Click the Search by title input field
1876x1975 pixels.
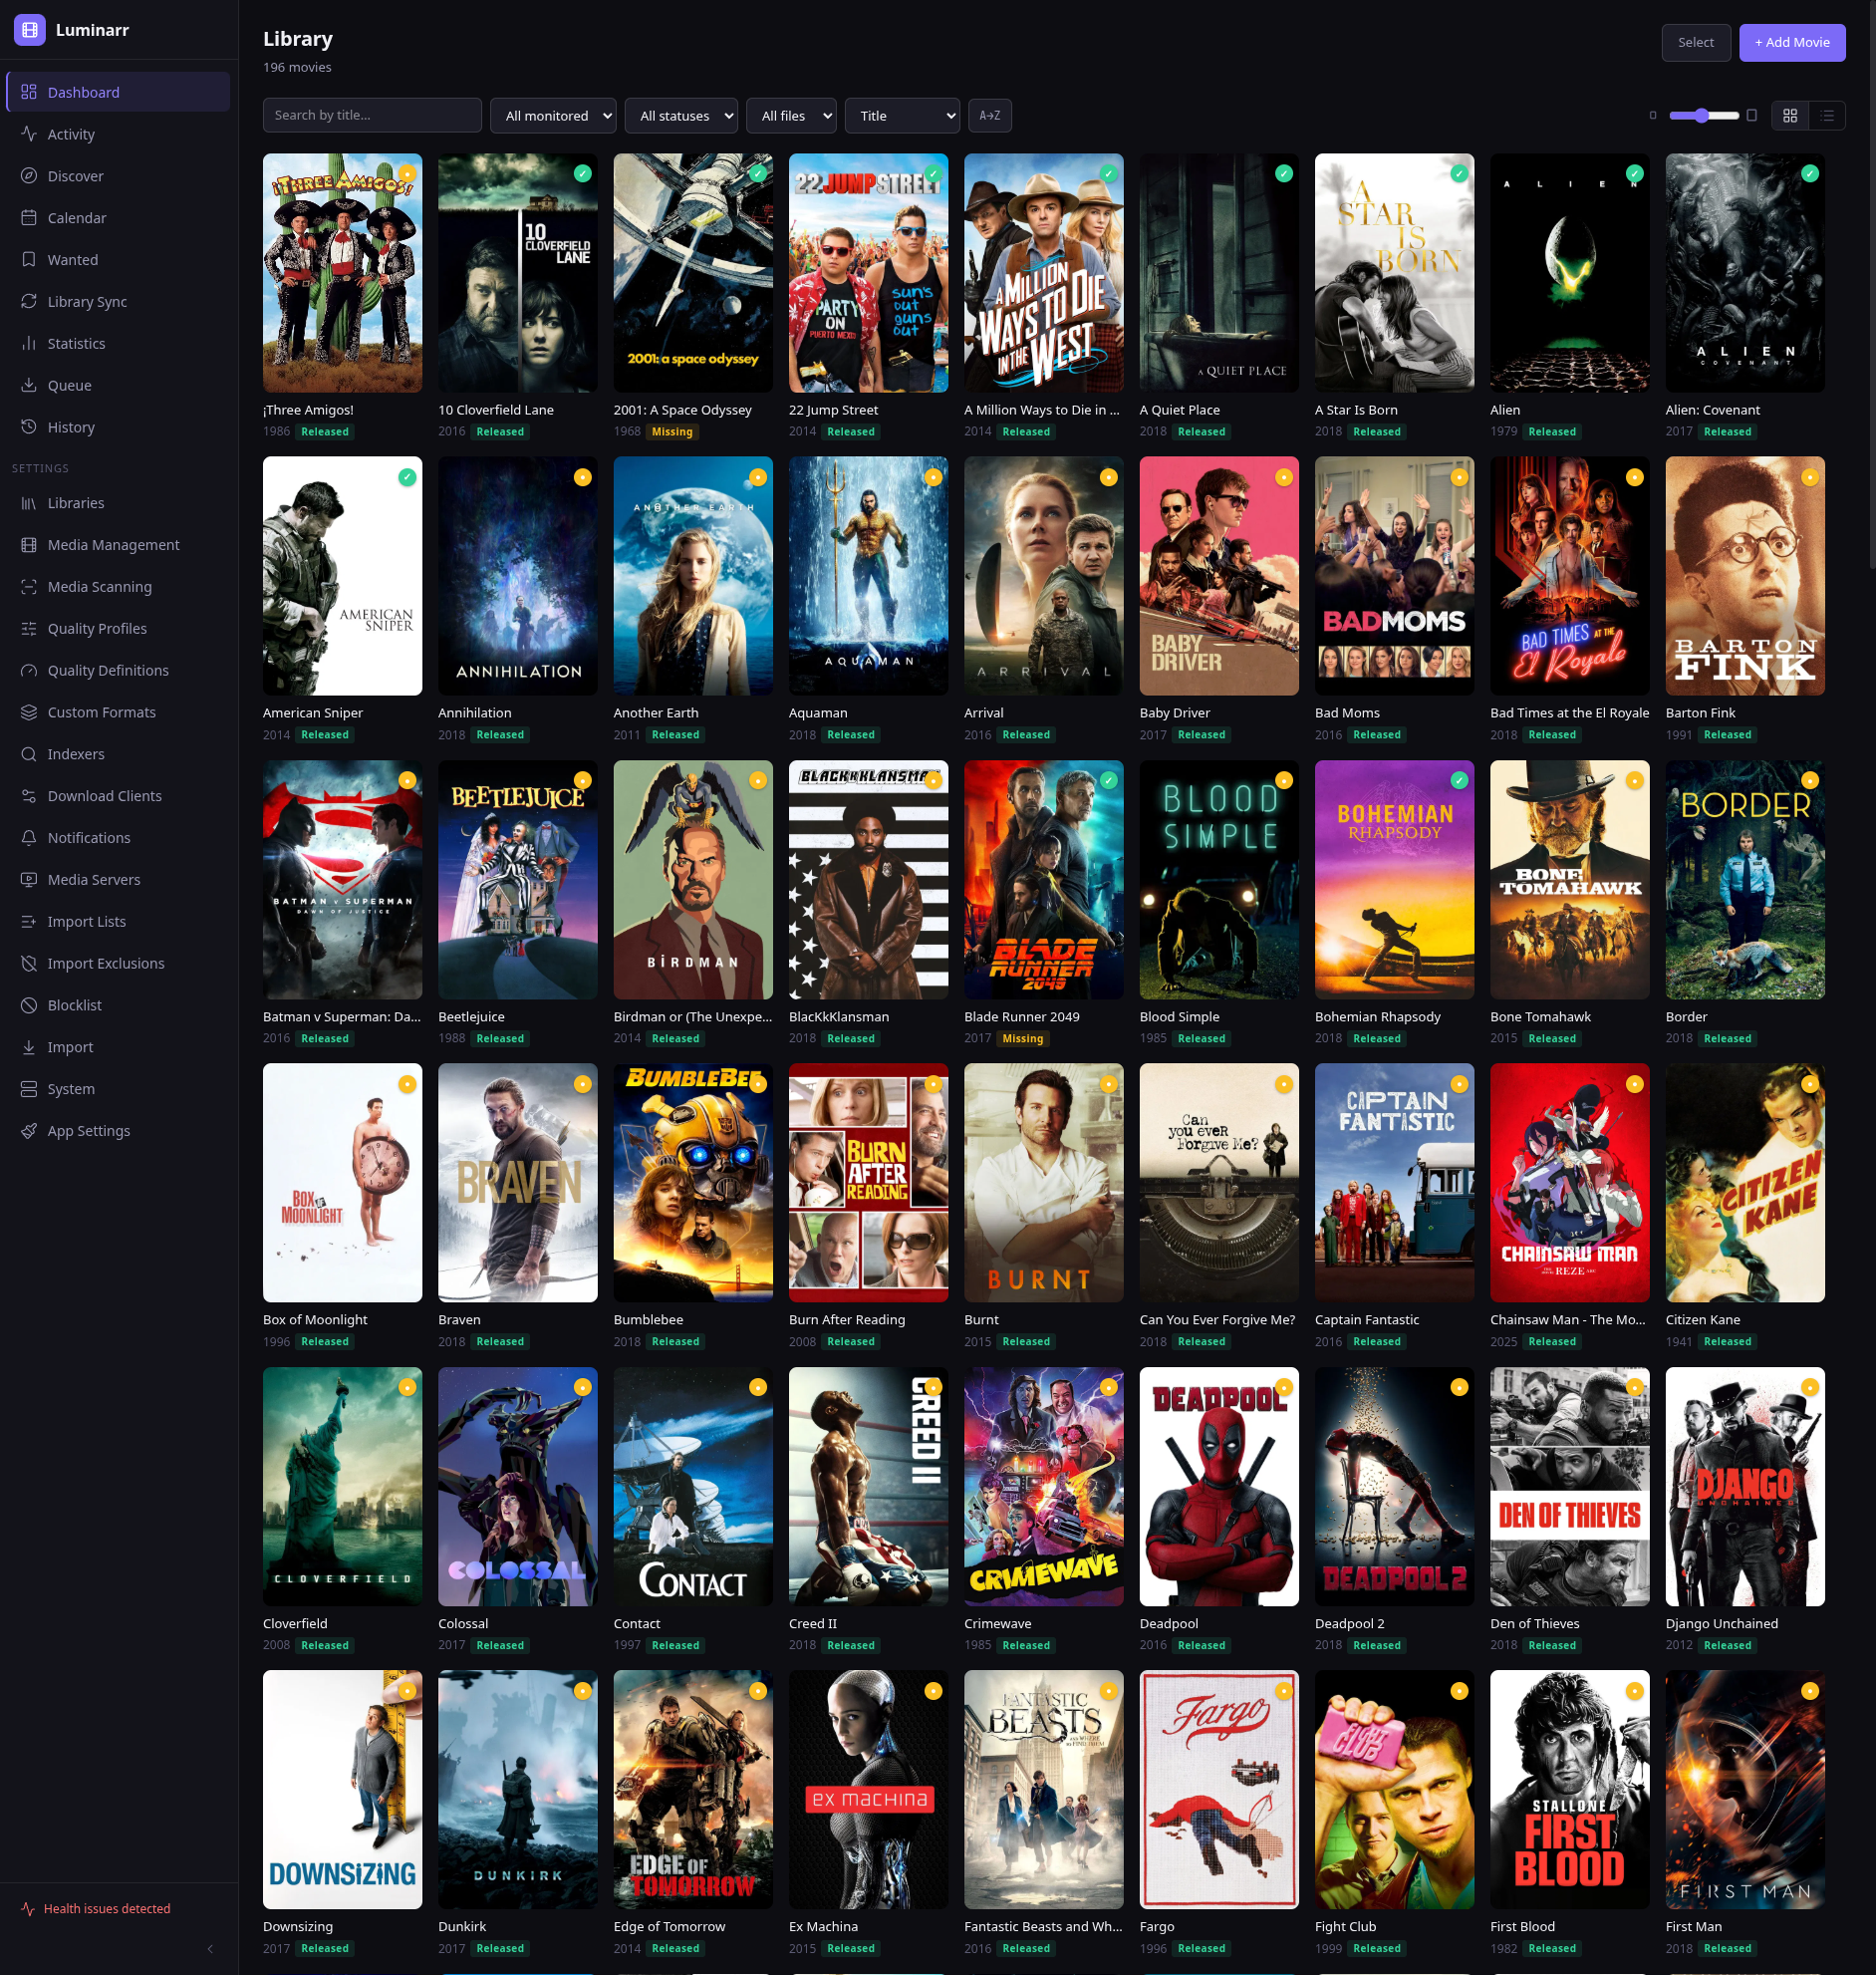point(371,115)
